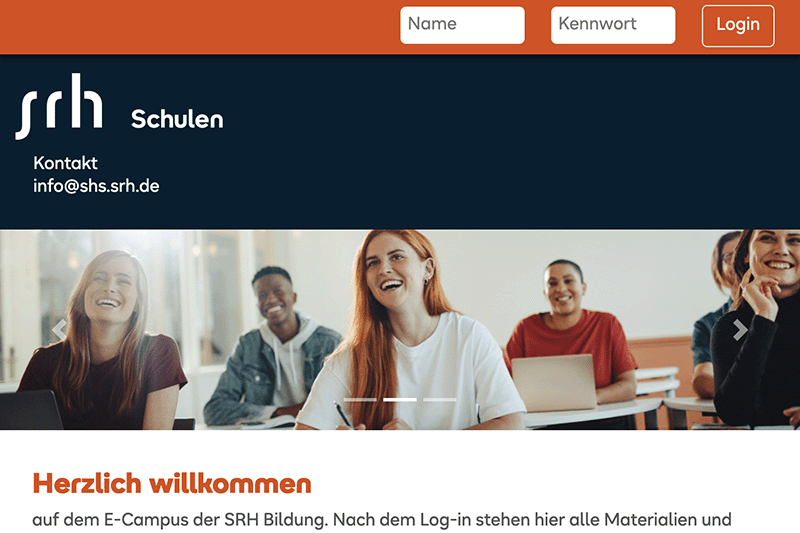Click the woman in the maroon shirt

[102, 342]
